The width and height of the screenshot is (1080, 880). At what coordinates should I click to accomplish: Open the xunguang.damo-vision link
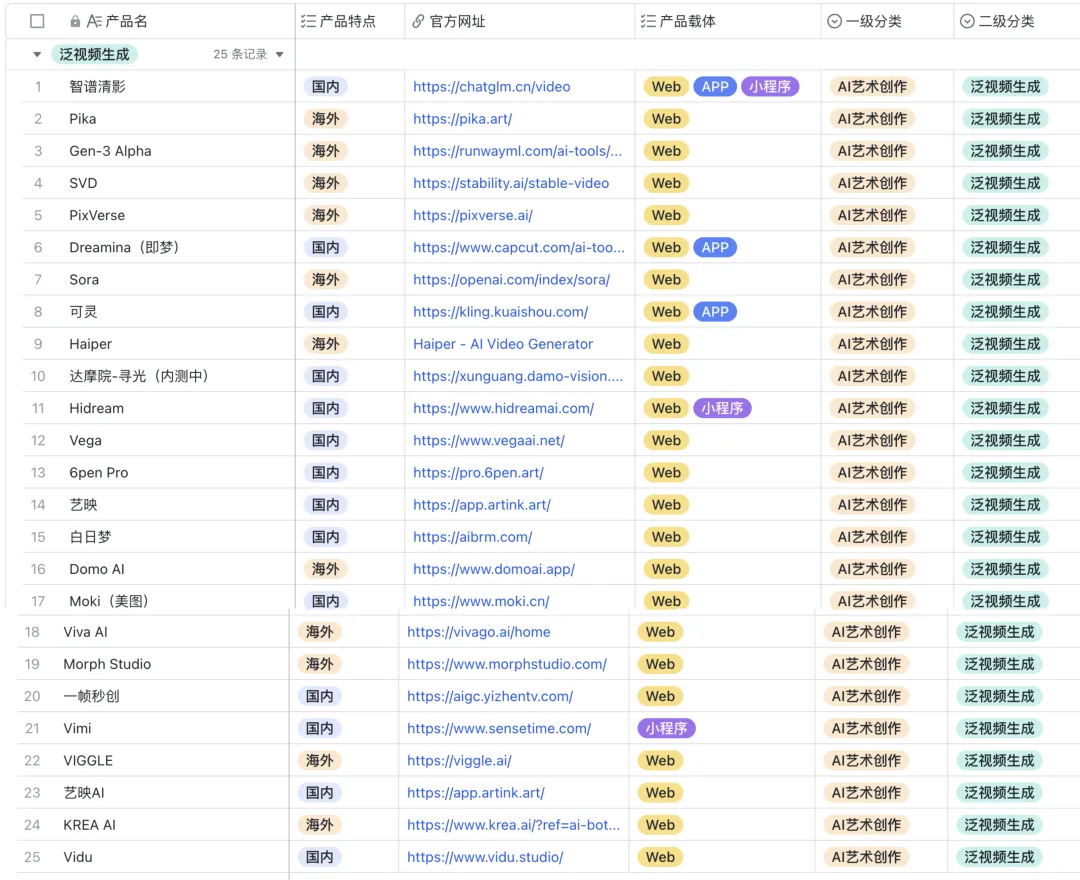[x=518, y=376]
